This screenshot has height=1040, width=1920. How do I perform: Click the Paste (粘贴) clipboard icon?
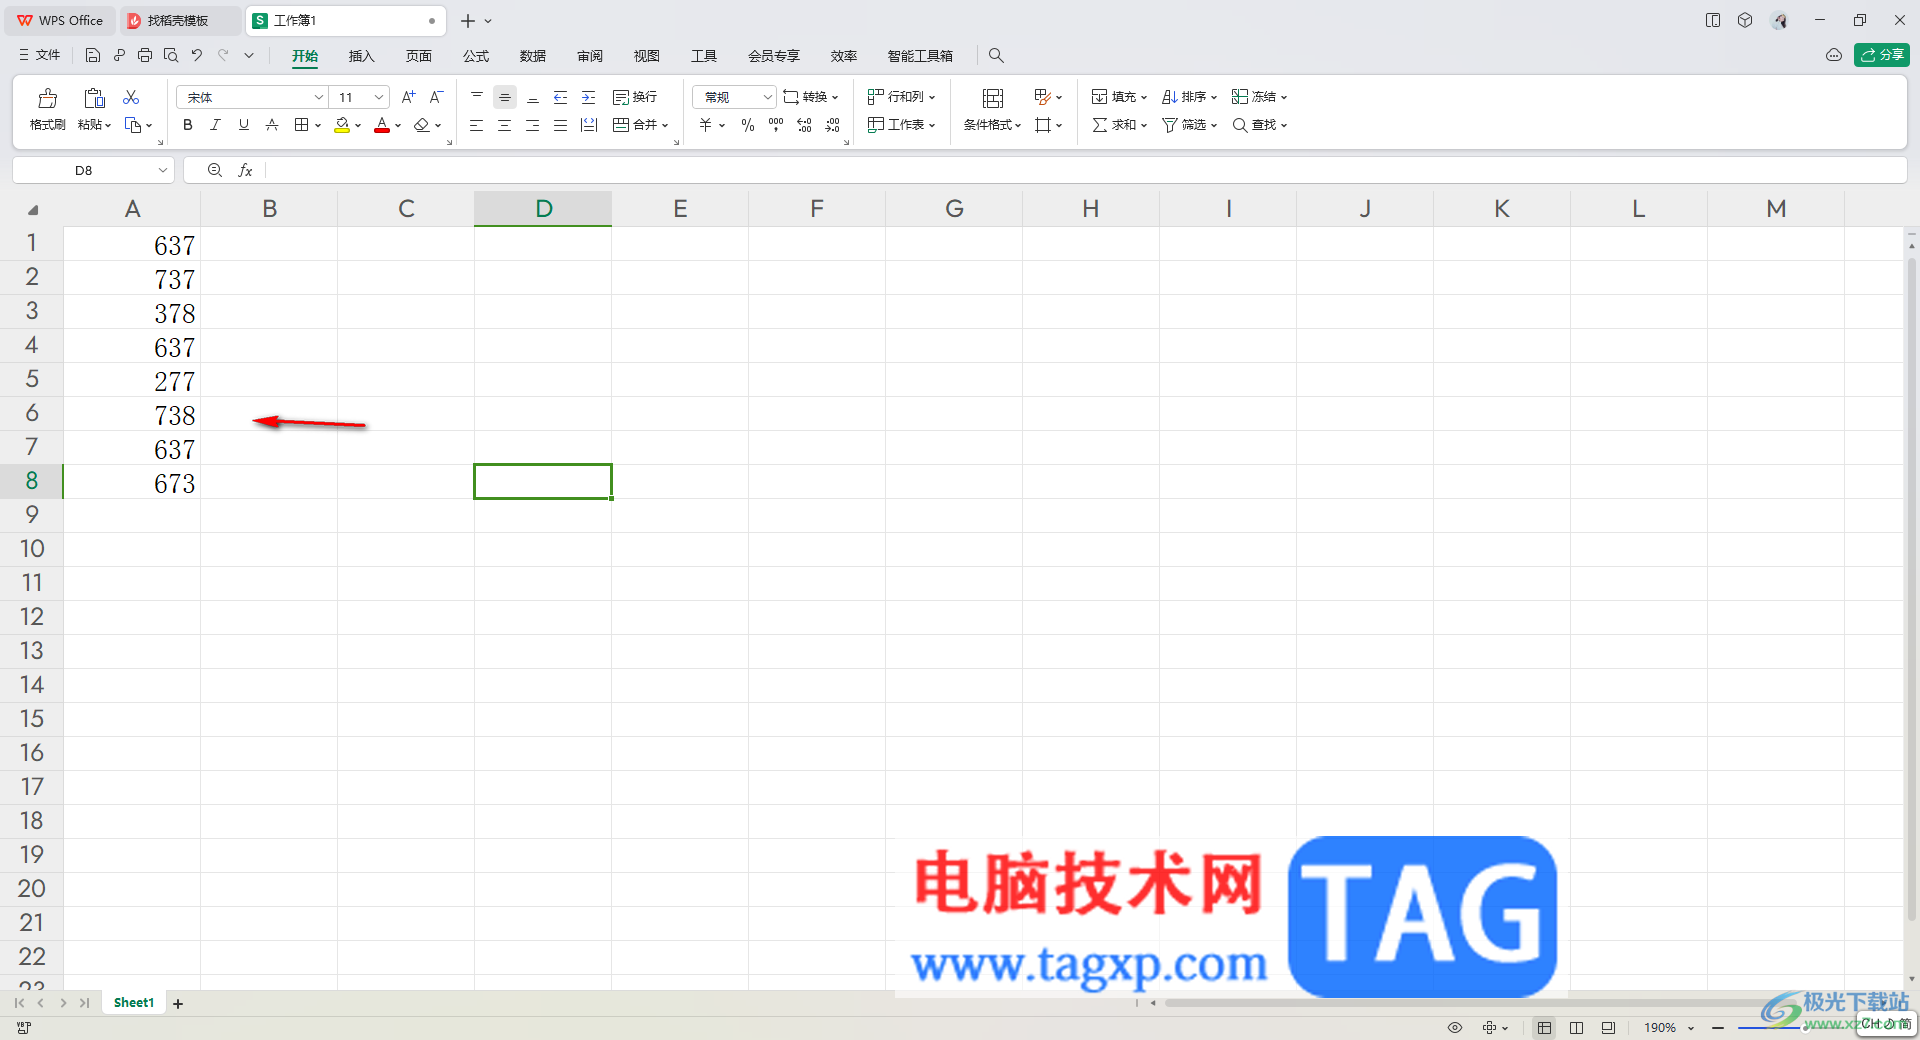[94, 98]
